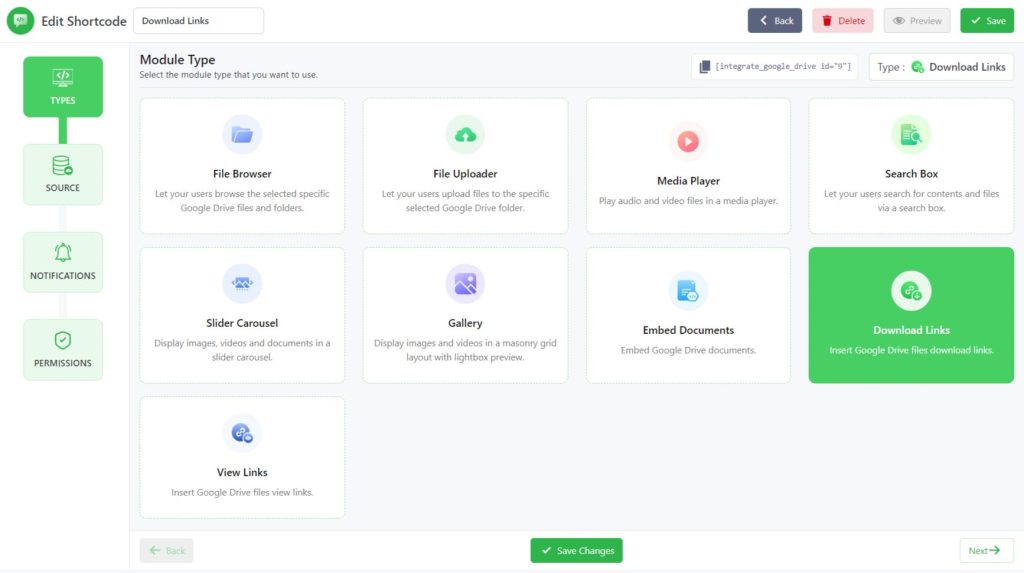Click the bottom-left Back button
This screenshot has height=573, width=1024.
click(167, 550)
